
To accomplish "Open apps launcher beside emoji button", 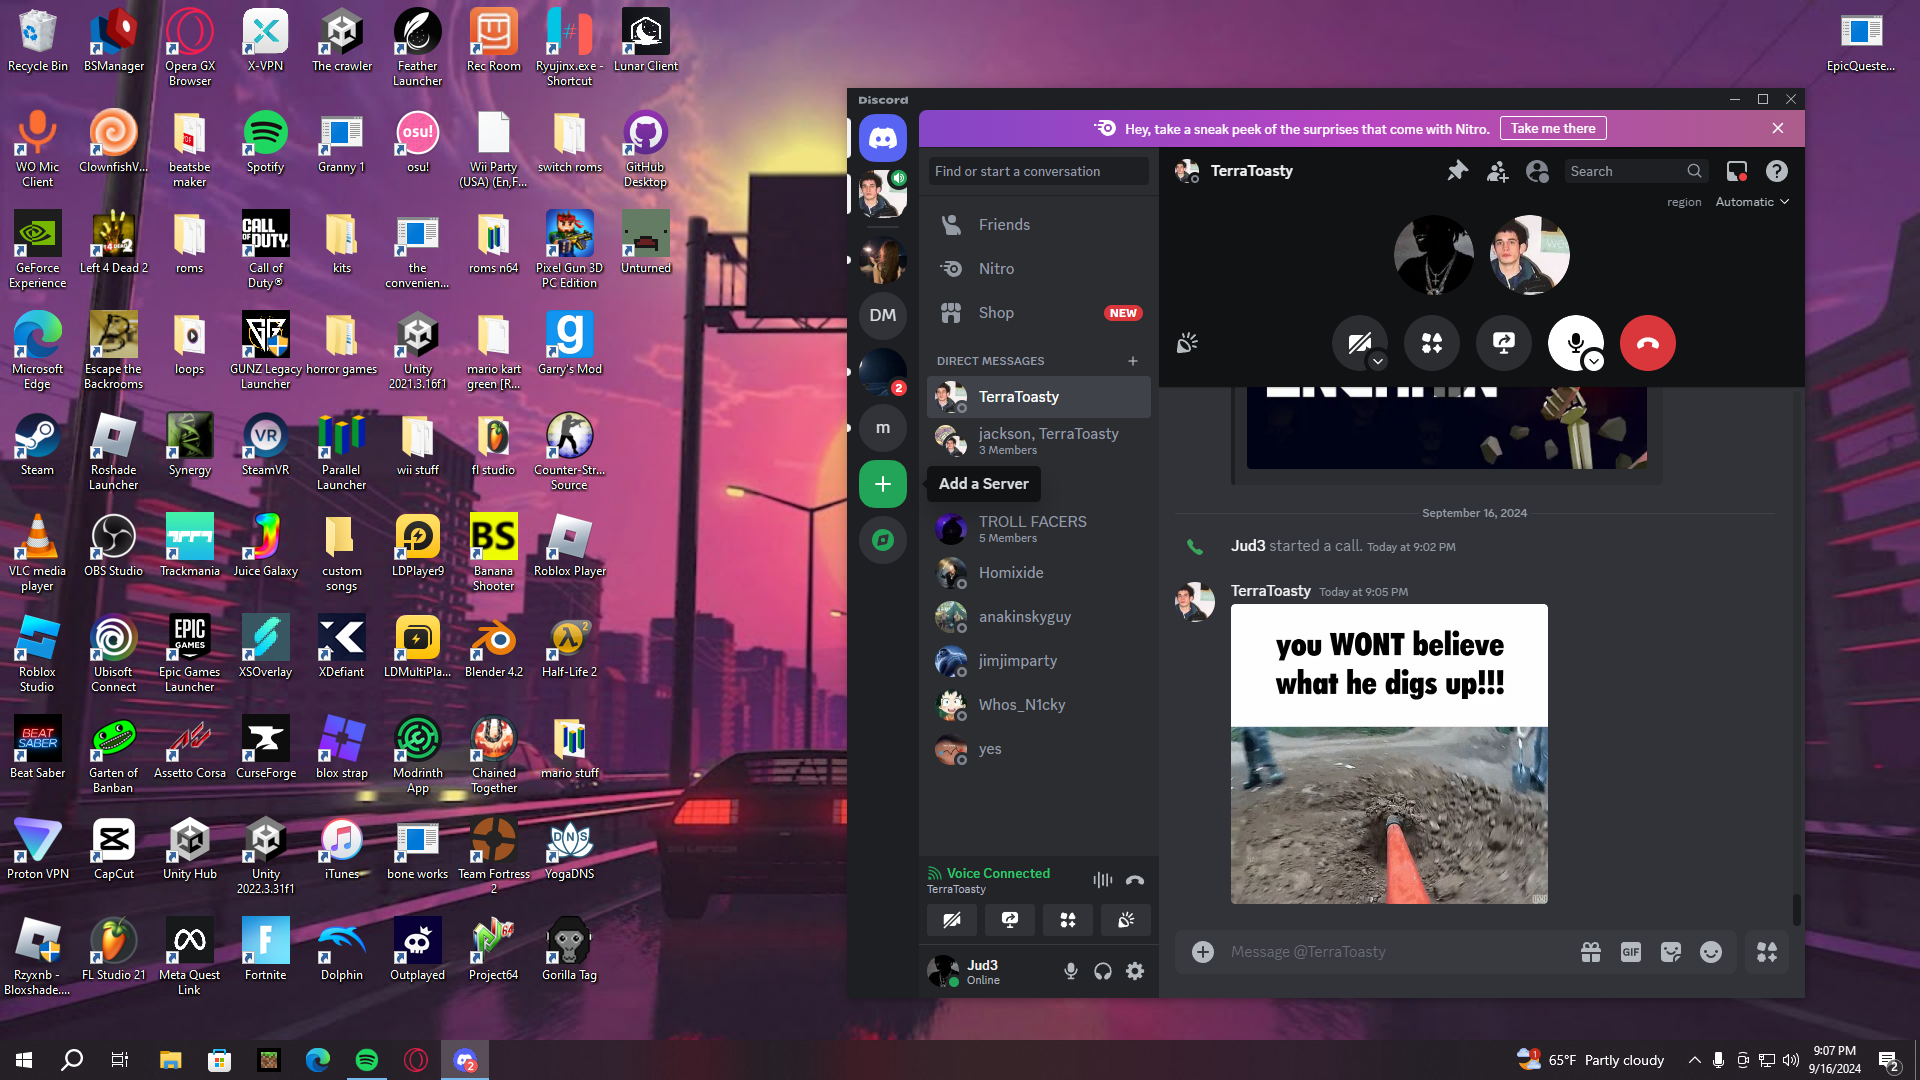I will (x=1767, y=952).
